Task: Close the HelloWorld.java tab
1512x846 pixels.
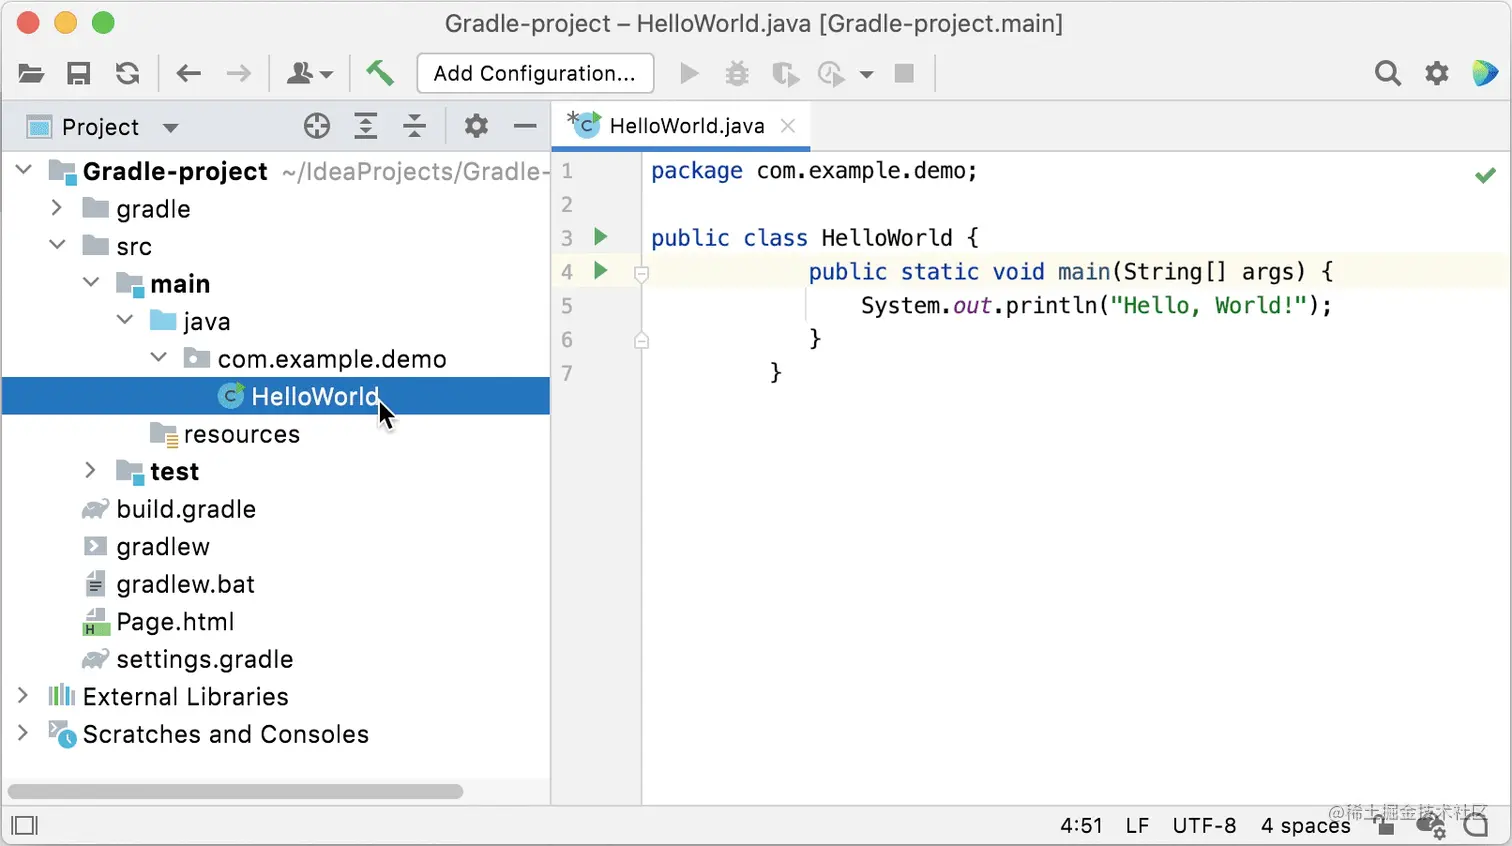Action: pyautogui.click(x=788, y=126)
